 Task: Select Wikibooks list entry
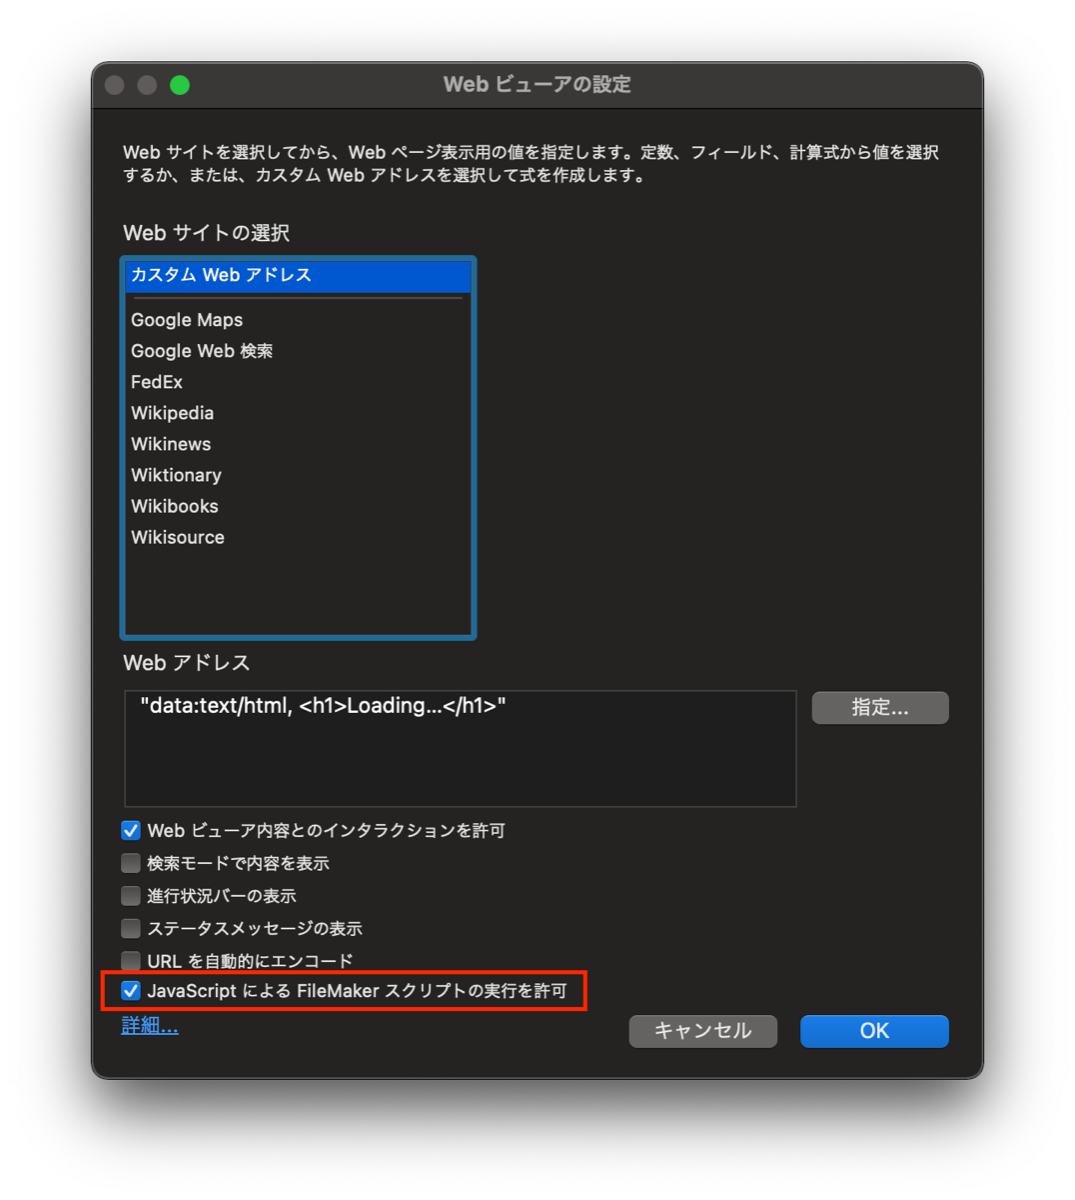(x=298, y=506)
